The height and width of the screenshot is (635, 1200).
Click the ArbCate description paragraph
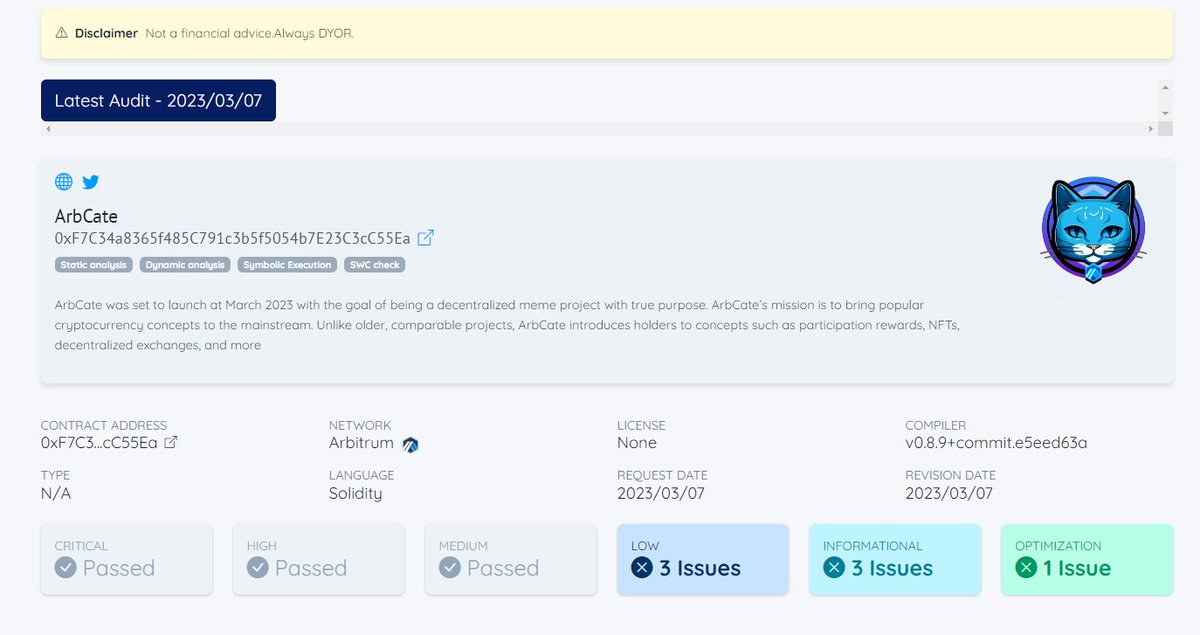click(x=508, y=324)
